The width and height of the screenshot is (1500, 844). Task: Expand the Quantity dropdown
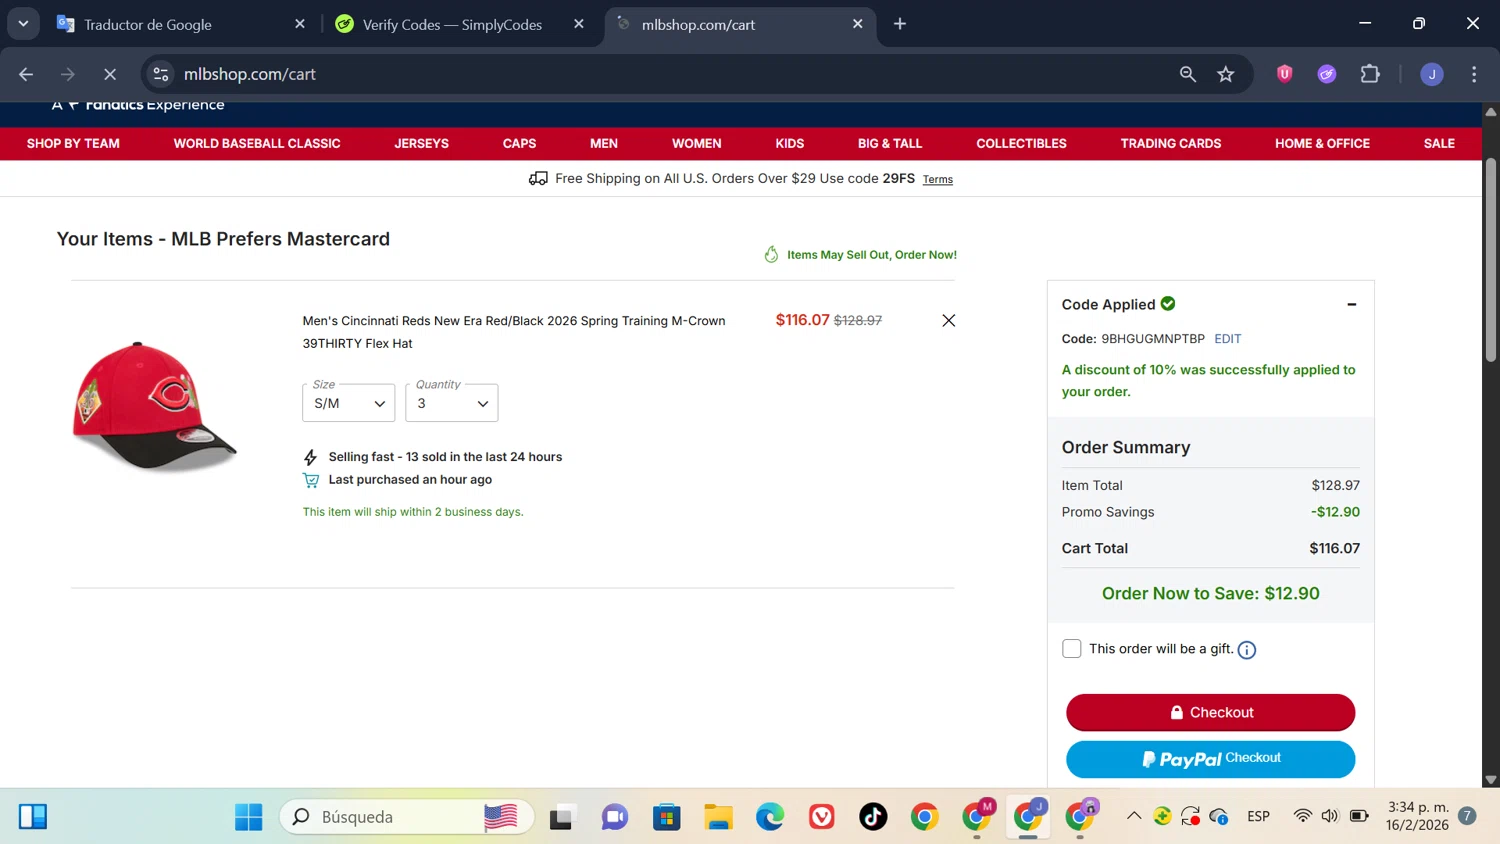pyautogui.click(x=451, y=403)
